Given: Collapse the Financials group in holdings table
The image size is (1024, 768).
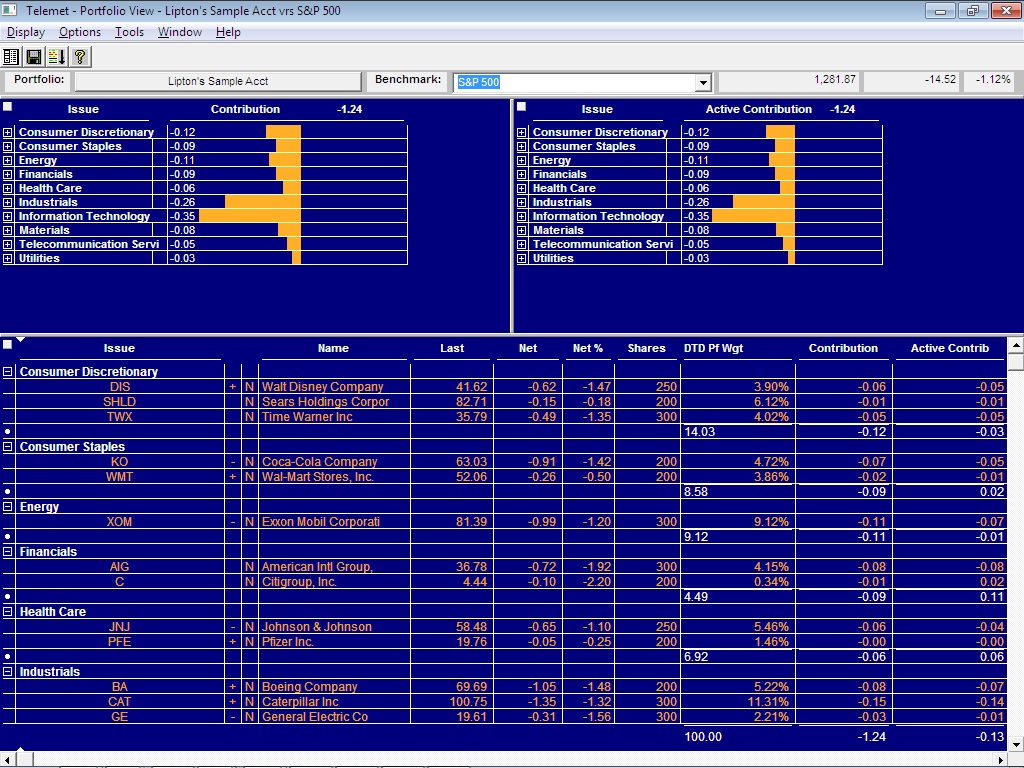Looking at the screenshot, I should click(x=7, y=552).
